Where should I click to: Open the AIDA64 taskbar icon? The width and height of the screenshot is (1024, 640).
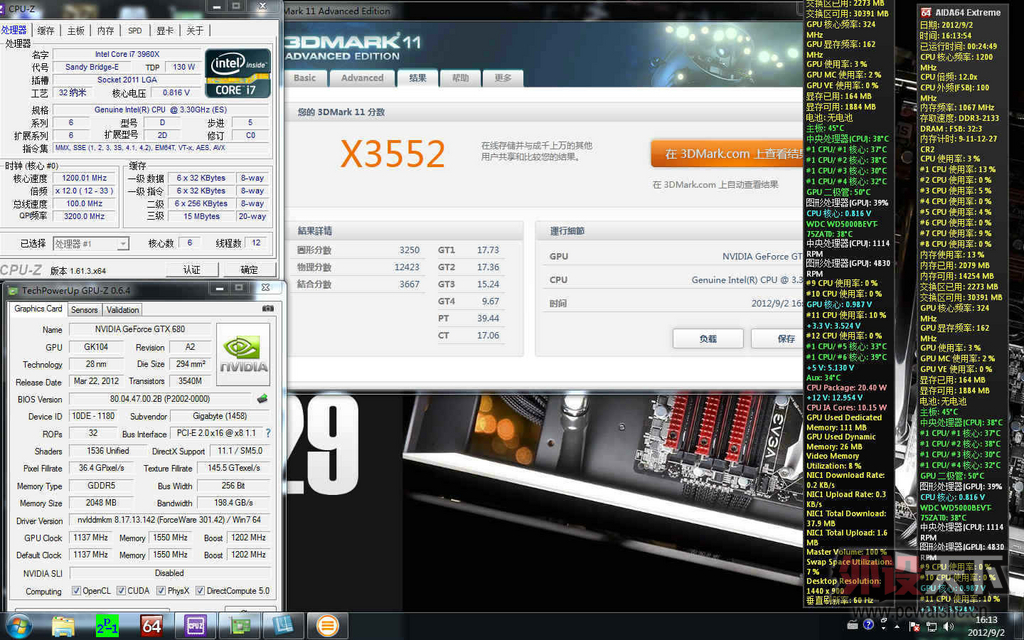click(x=151, y=626)
